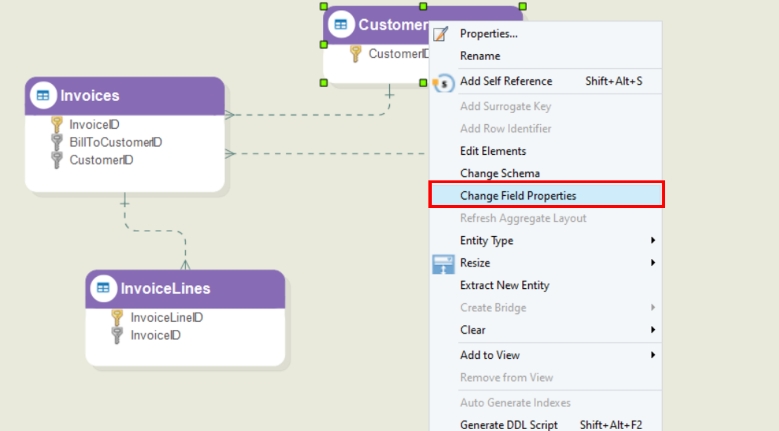Choose Extract New Entity
The width and height of the screenshot is (779, 431).
click(x=504, y=285)
